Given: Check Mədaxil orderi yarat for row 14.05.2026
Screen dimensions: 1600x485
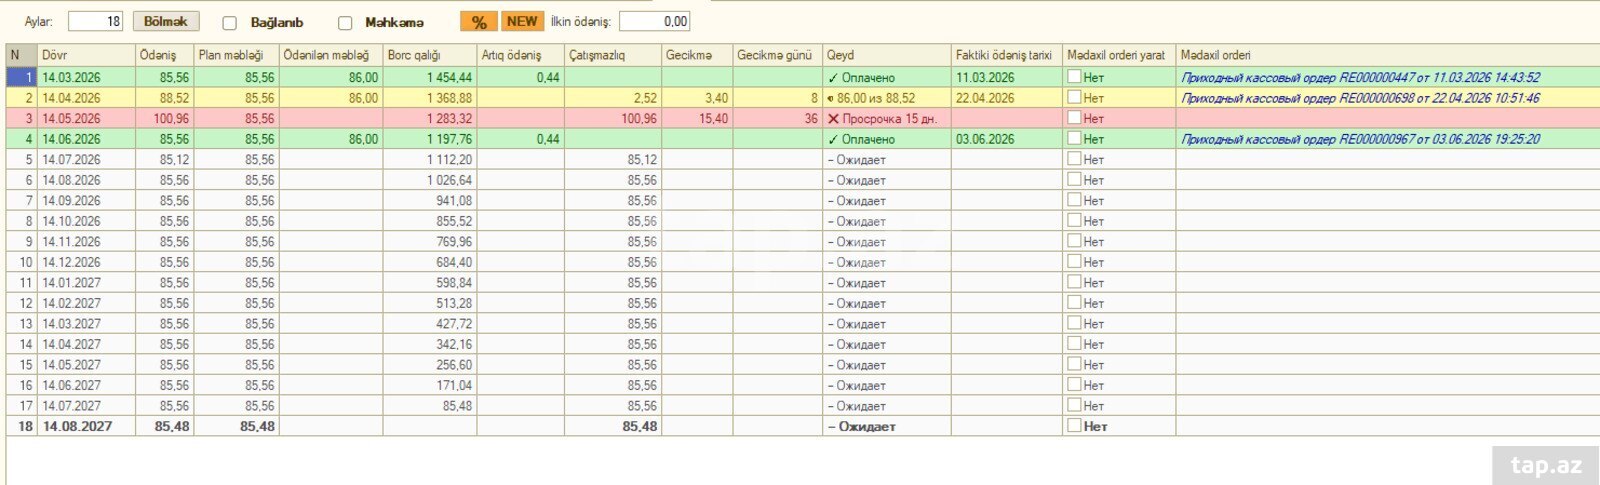Looking at the screenshot, I should (1073, 117).
